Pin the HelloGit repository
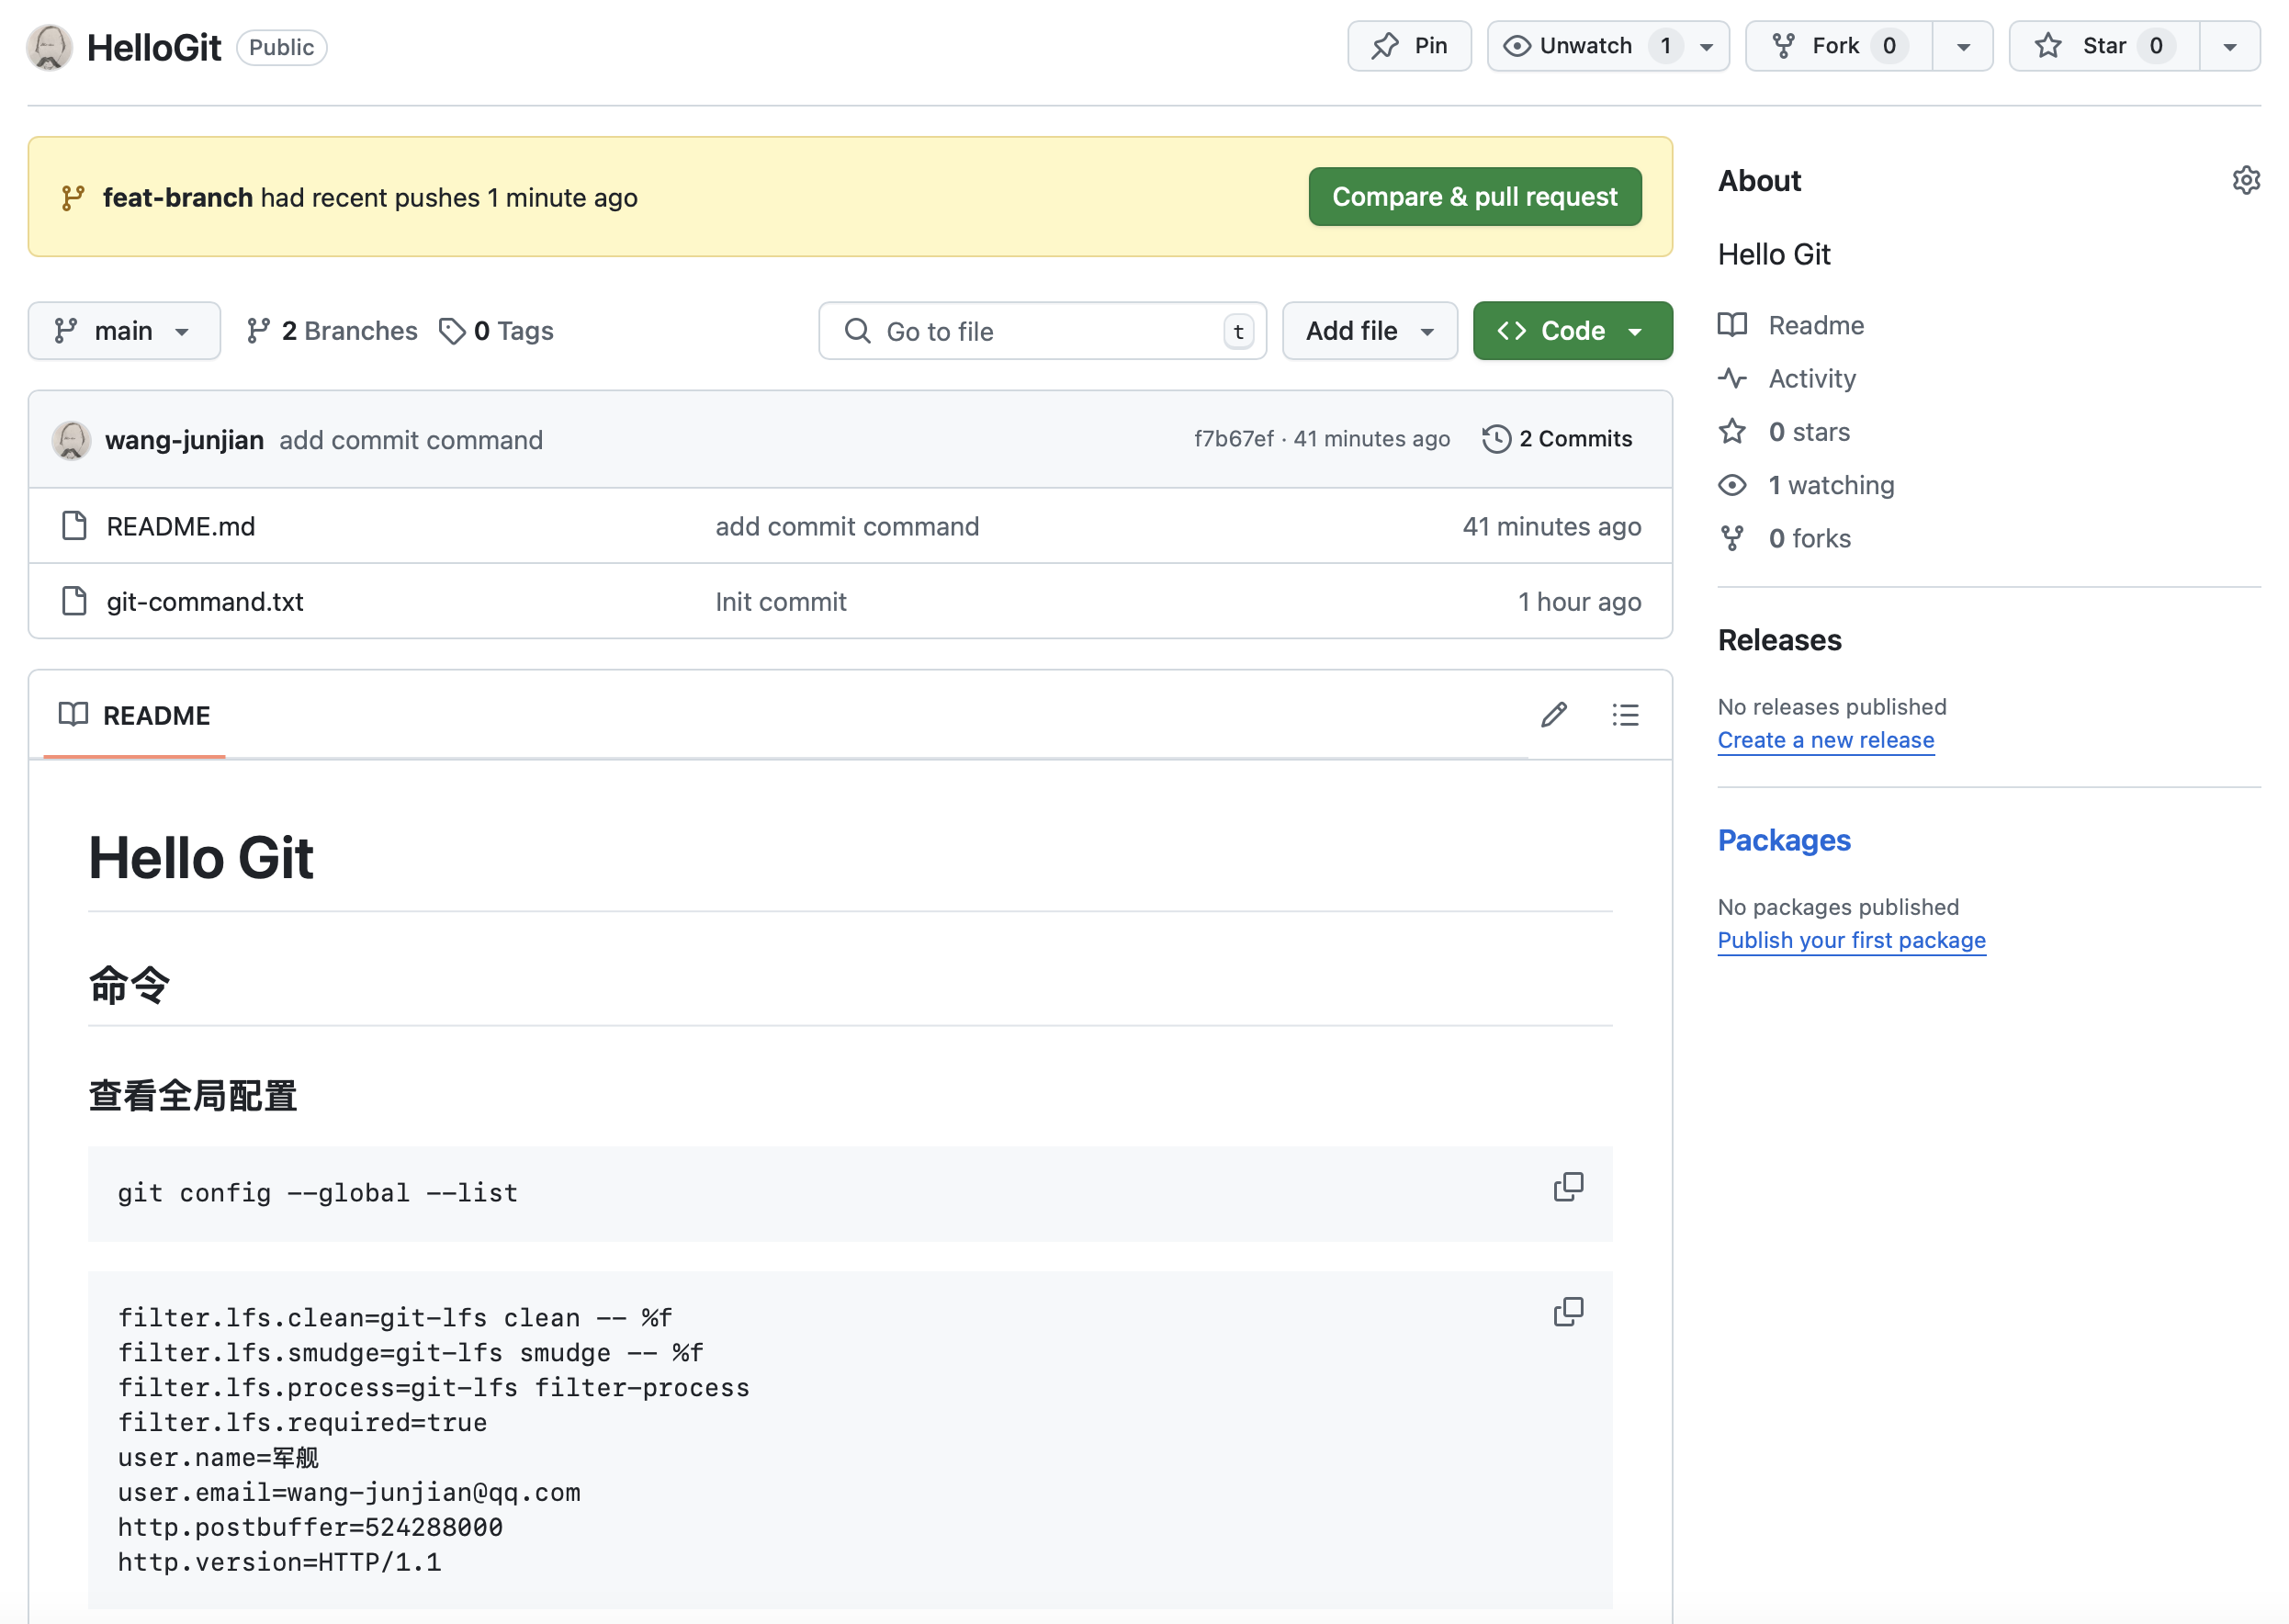Image resolution: width=2289 pixels, height=1624 pixels. pos(1409,46)
